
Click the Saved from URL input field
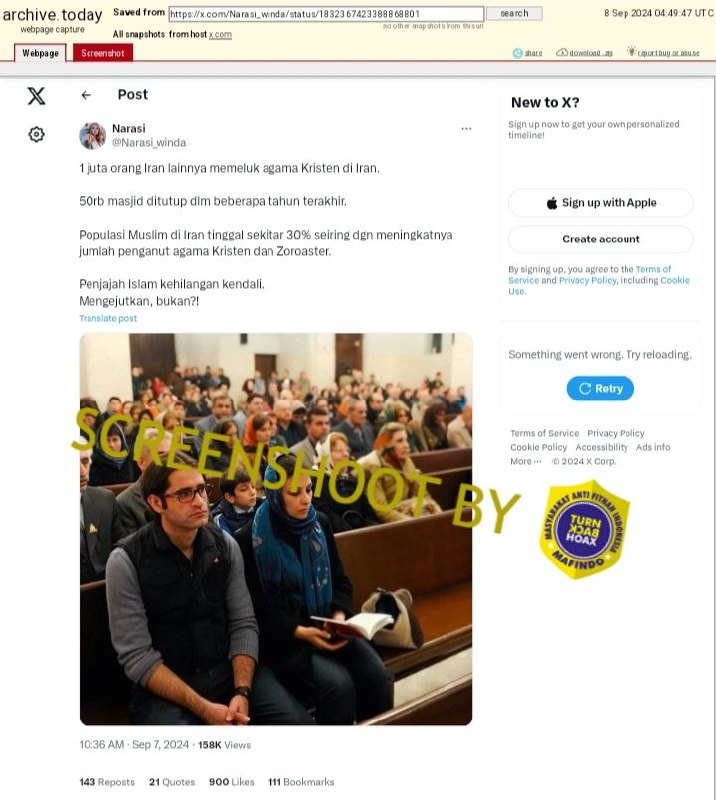(x=326, y=14)
